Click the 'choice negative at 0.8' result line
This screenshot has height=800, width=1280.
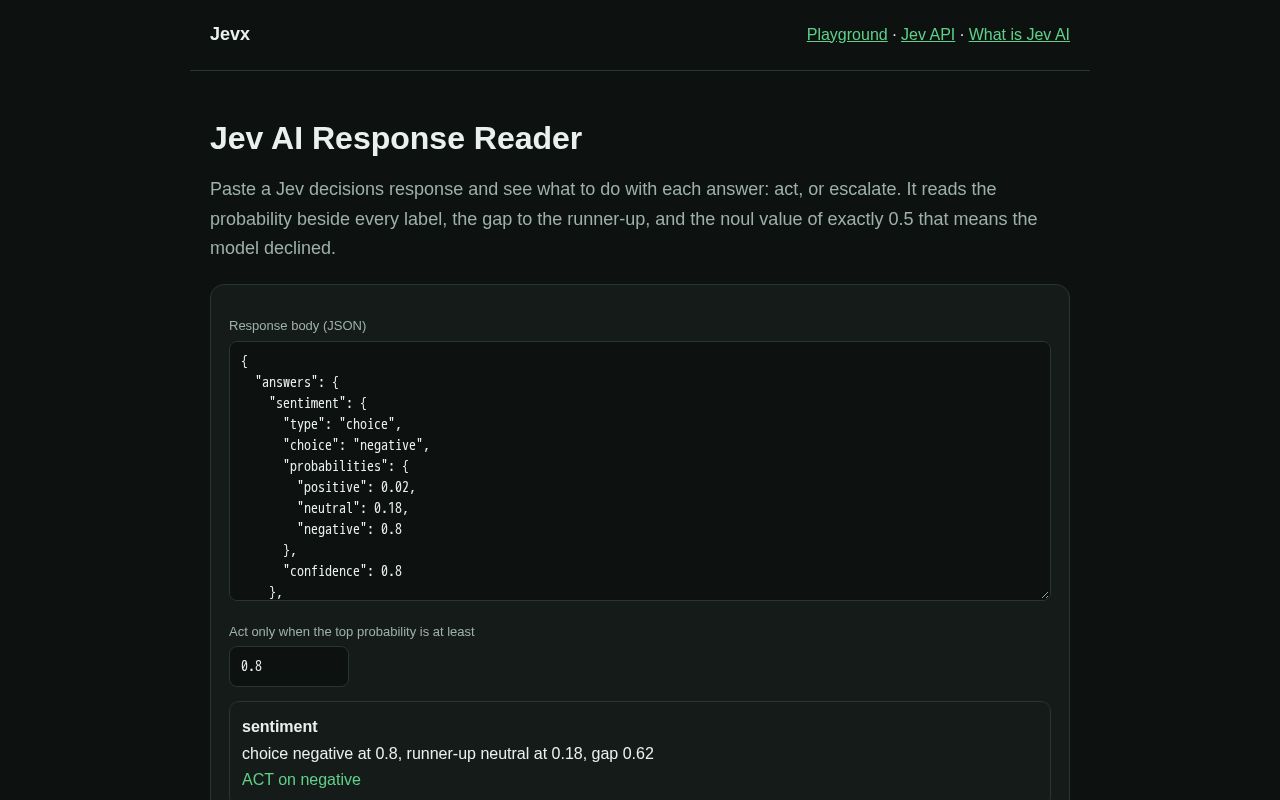click(448, 753)
